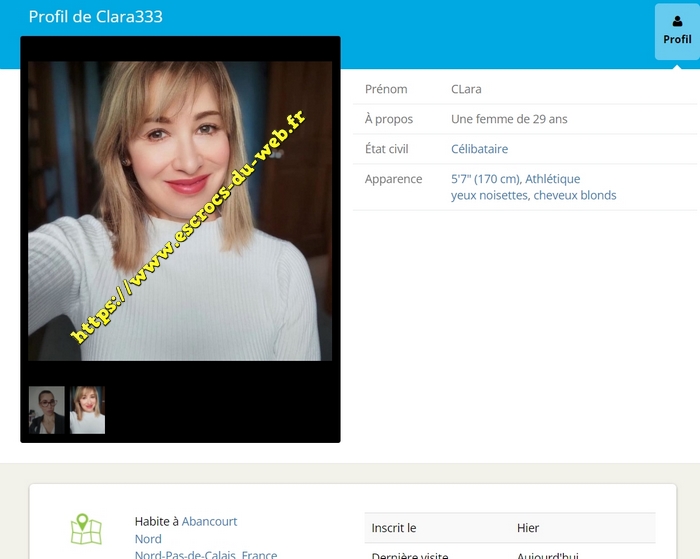Open the Nord department link

148,539
